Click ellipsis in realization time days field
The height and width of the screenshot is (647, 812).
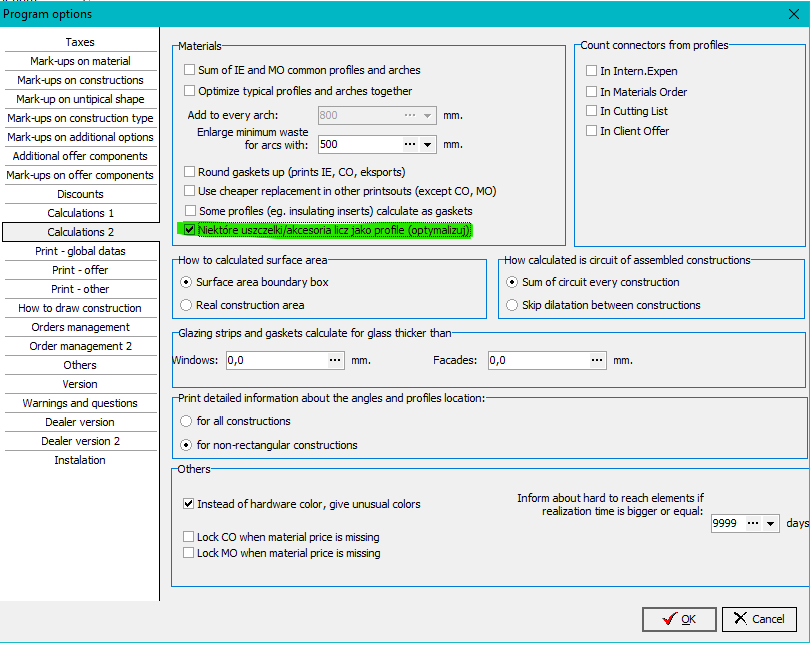753,523
